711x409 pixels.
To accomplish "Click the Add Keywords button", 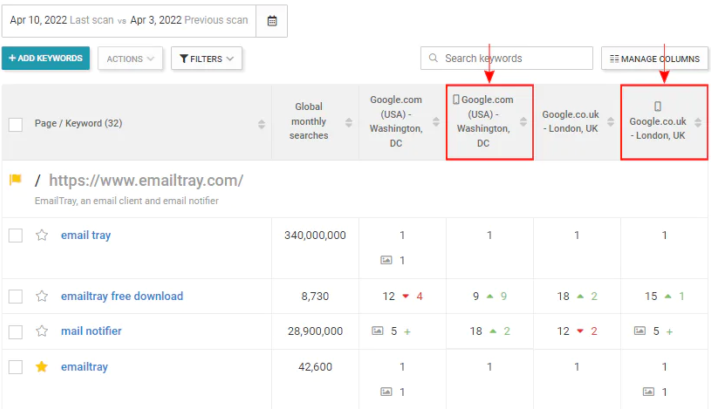I will (x=46, y=59).
